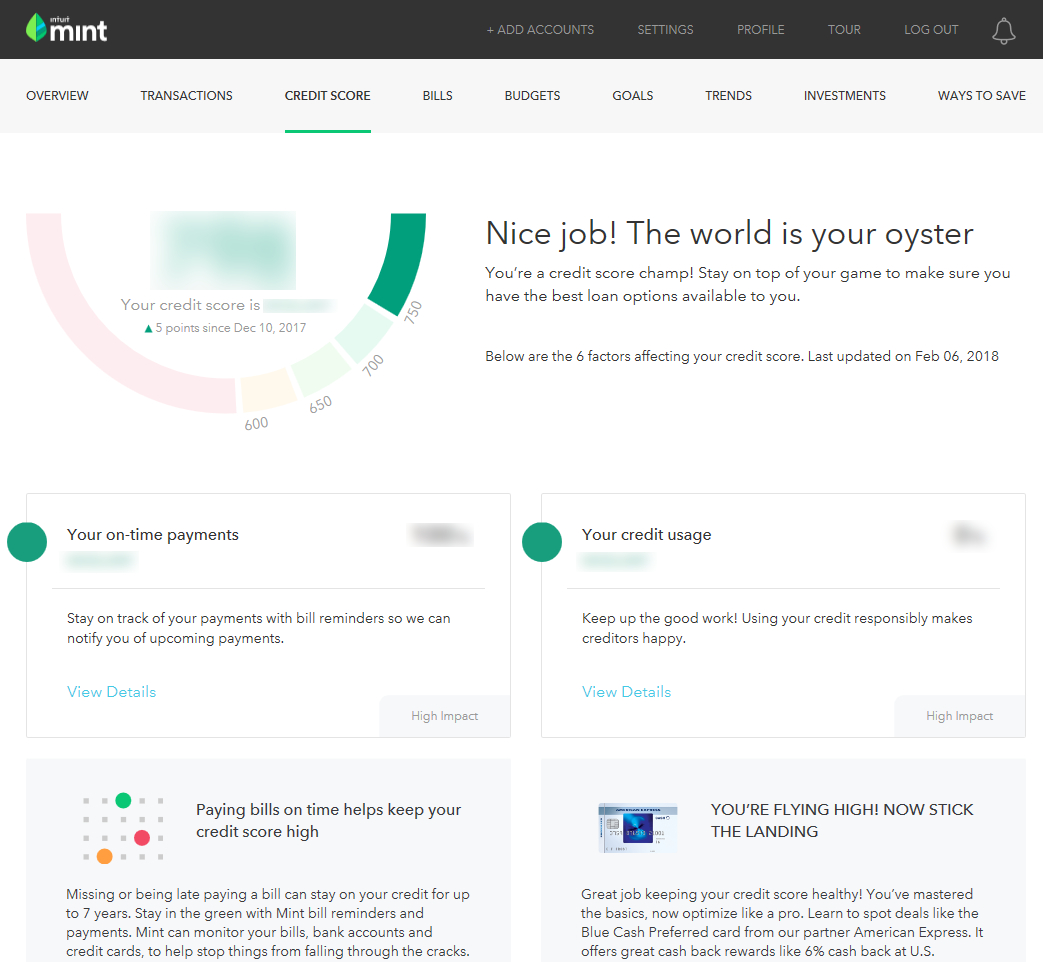
Task: Click the blurred credit usage percentage
Action: pyautogui.click(x=968, y=534)
